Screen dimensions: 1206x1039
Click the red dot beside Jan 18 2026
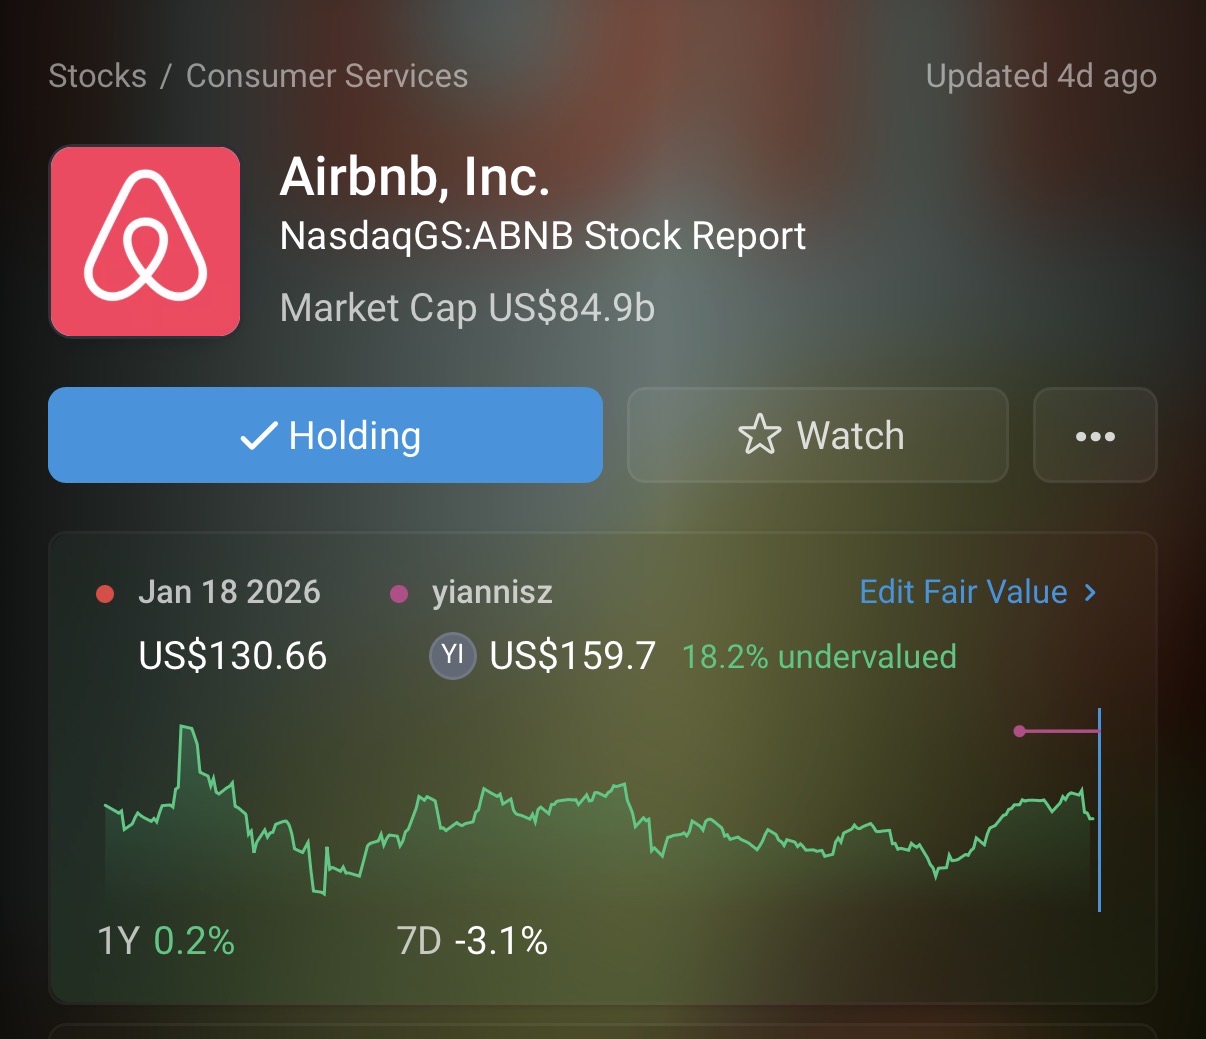click(104, 594)
